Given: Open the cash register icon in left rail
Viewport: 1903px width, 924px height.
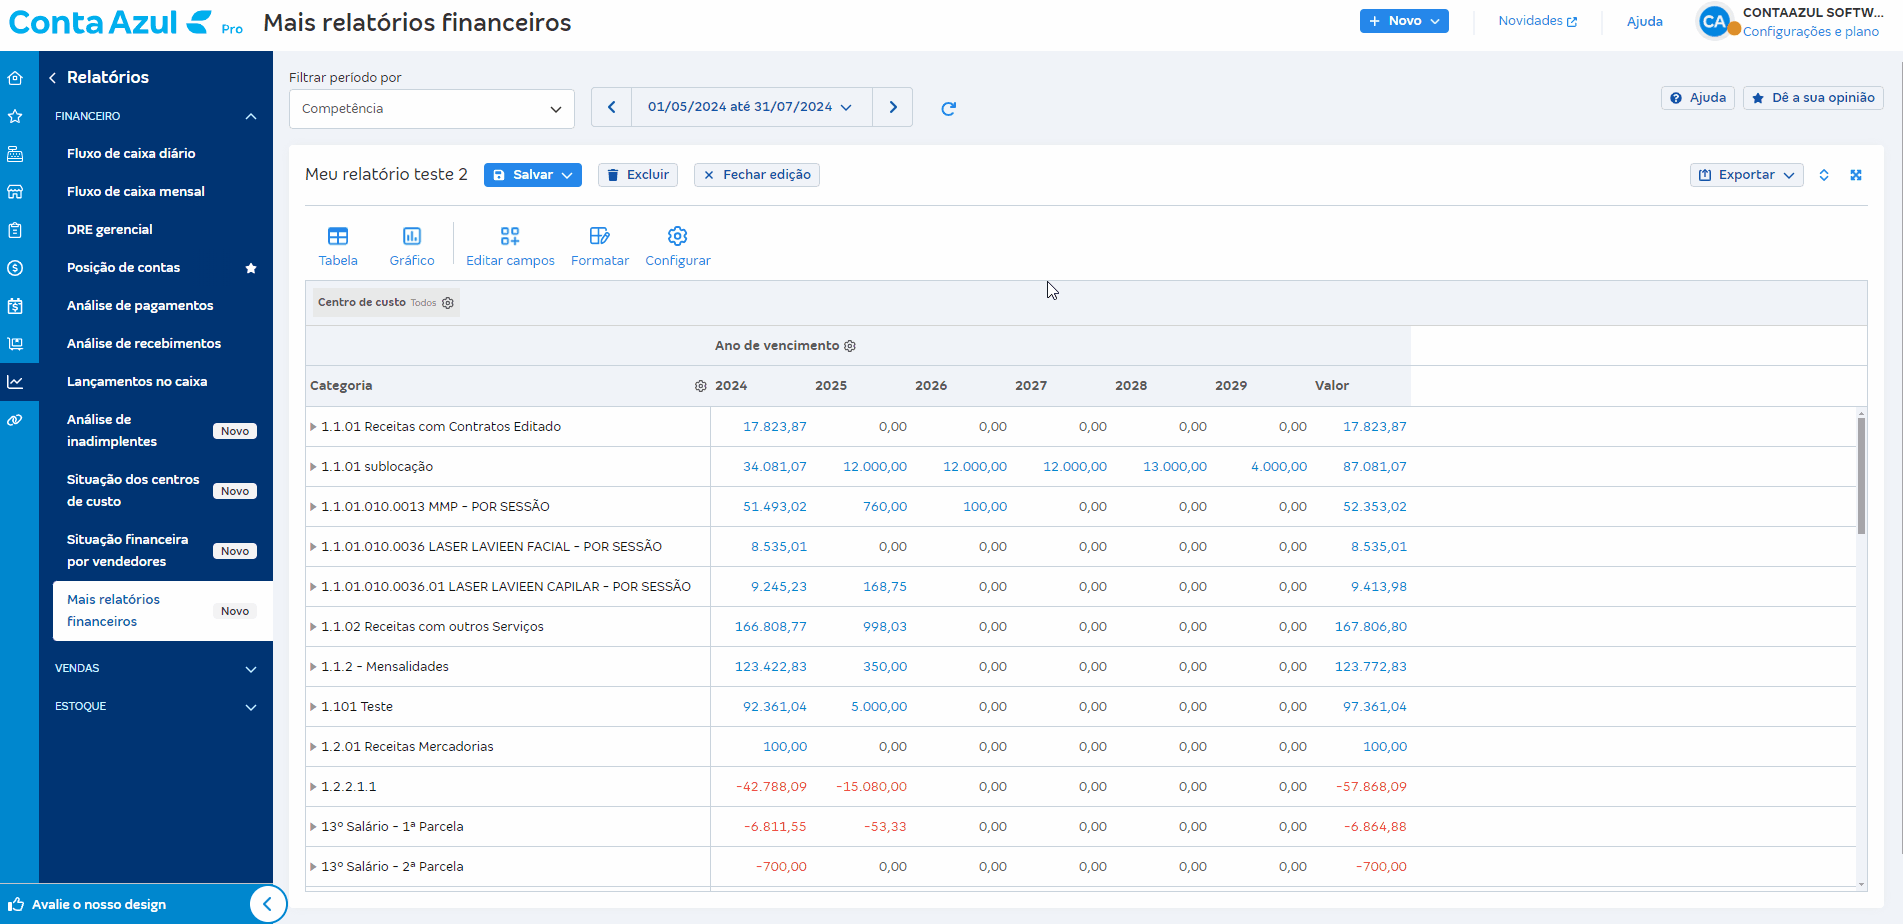Looking at the screenshot, I should 15,154.
